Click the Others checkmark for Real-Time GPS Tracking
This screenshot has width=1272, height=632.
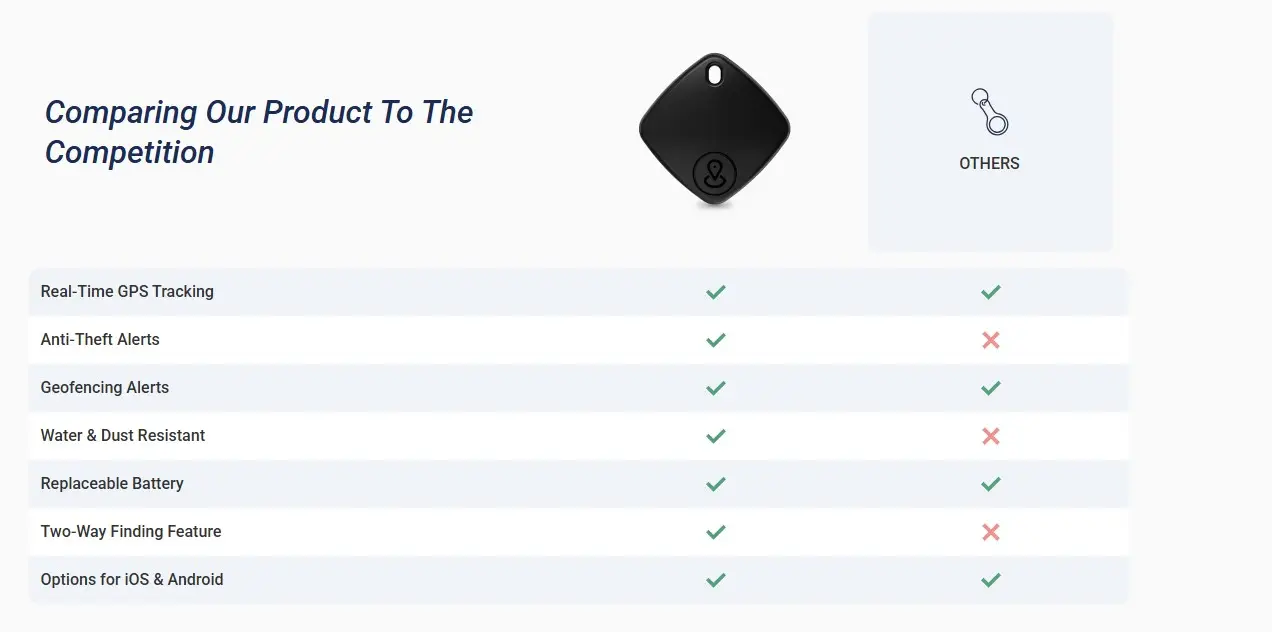coord(990,292)
